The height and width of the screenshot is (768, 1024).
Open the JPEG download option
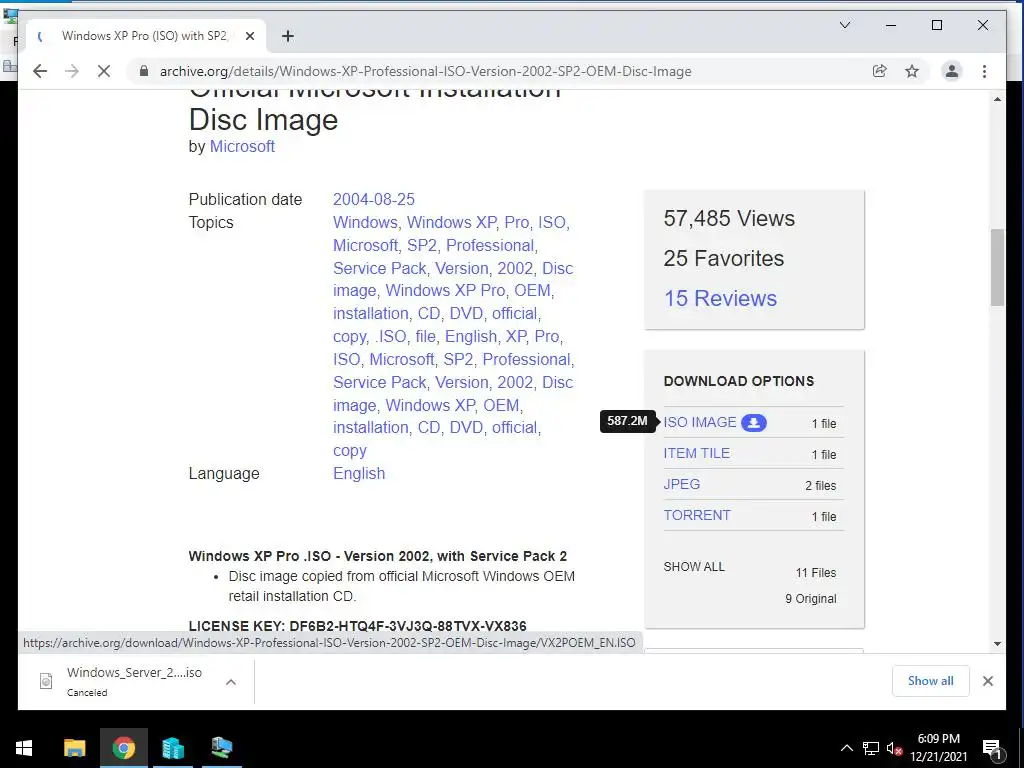click(x=682, y=484)
